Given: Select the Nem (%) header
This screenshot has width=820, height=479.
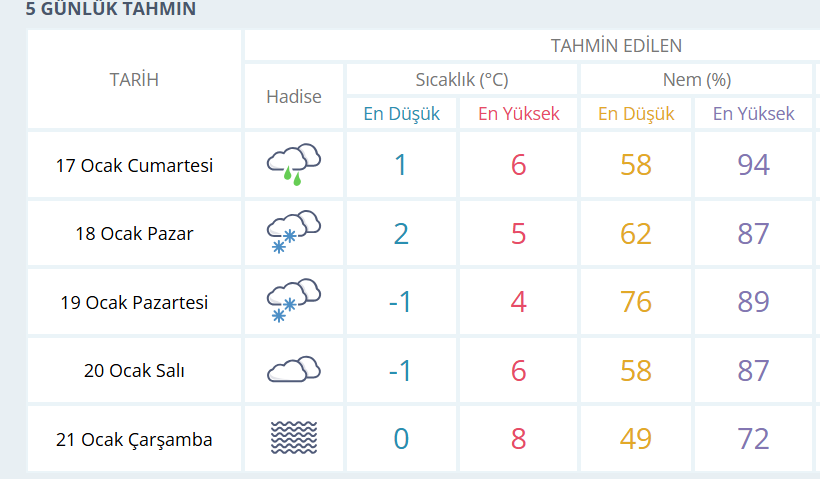Looking at the screenshot, I should [x=696, y=80].
